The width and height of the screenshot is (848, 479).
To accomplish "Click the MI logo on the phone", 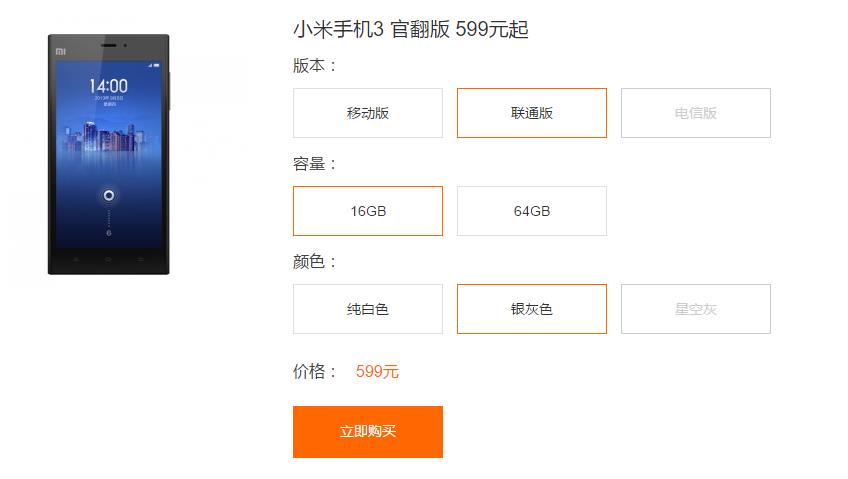I will click(61, 49).
